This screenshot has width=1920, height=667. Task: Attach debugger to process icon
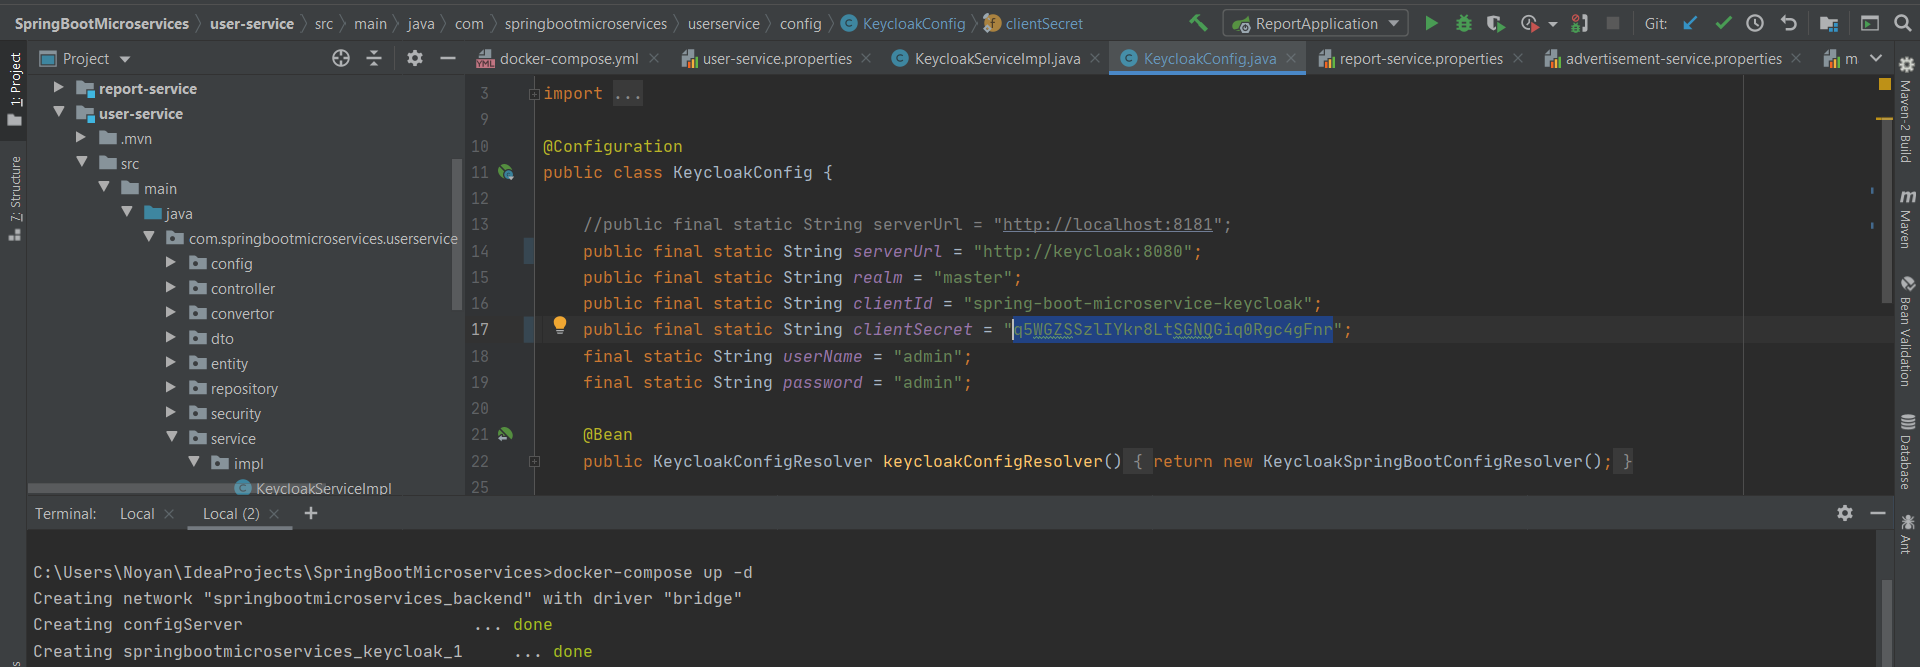click(x=1580, y=23)
